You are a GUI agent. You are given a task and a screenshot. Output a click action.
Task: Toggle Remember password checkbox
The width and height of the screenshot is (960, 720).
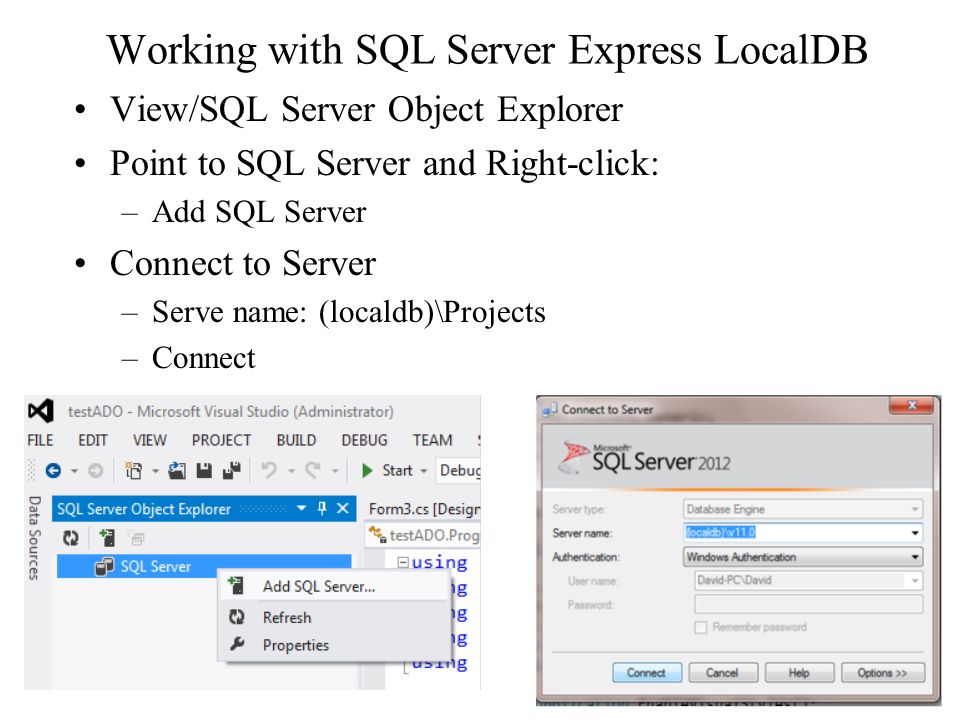pos(701,627)
